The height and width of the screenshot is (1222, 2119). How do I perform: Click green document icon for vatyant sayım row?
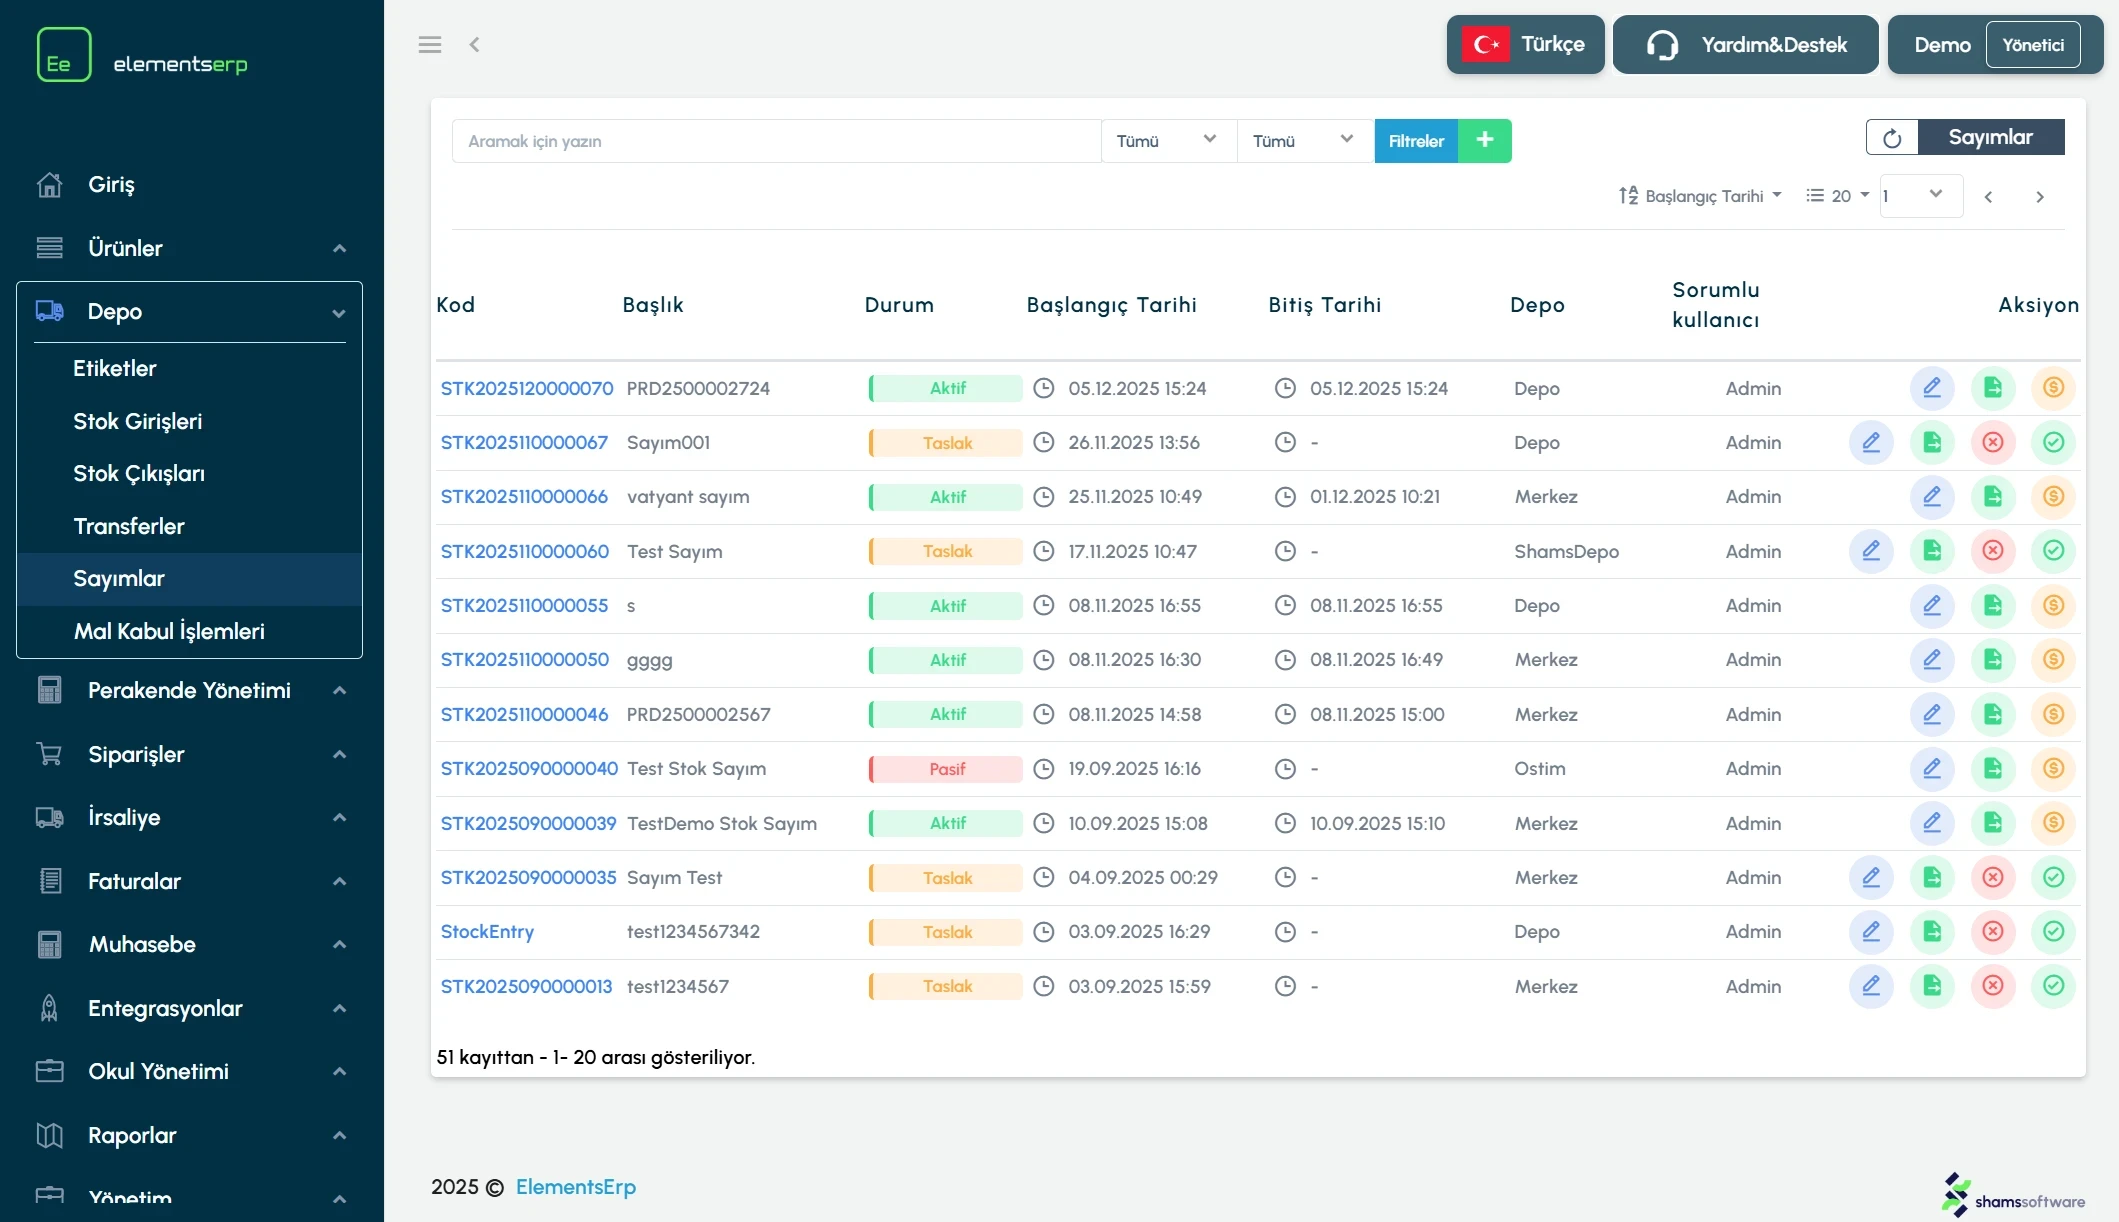point(1992,496)
